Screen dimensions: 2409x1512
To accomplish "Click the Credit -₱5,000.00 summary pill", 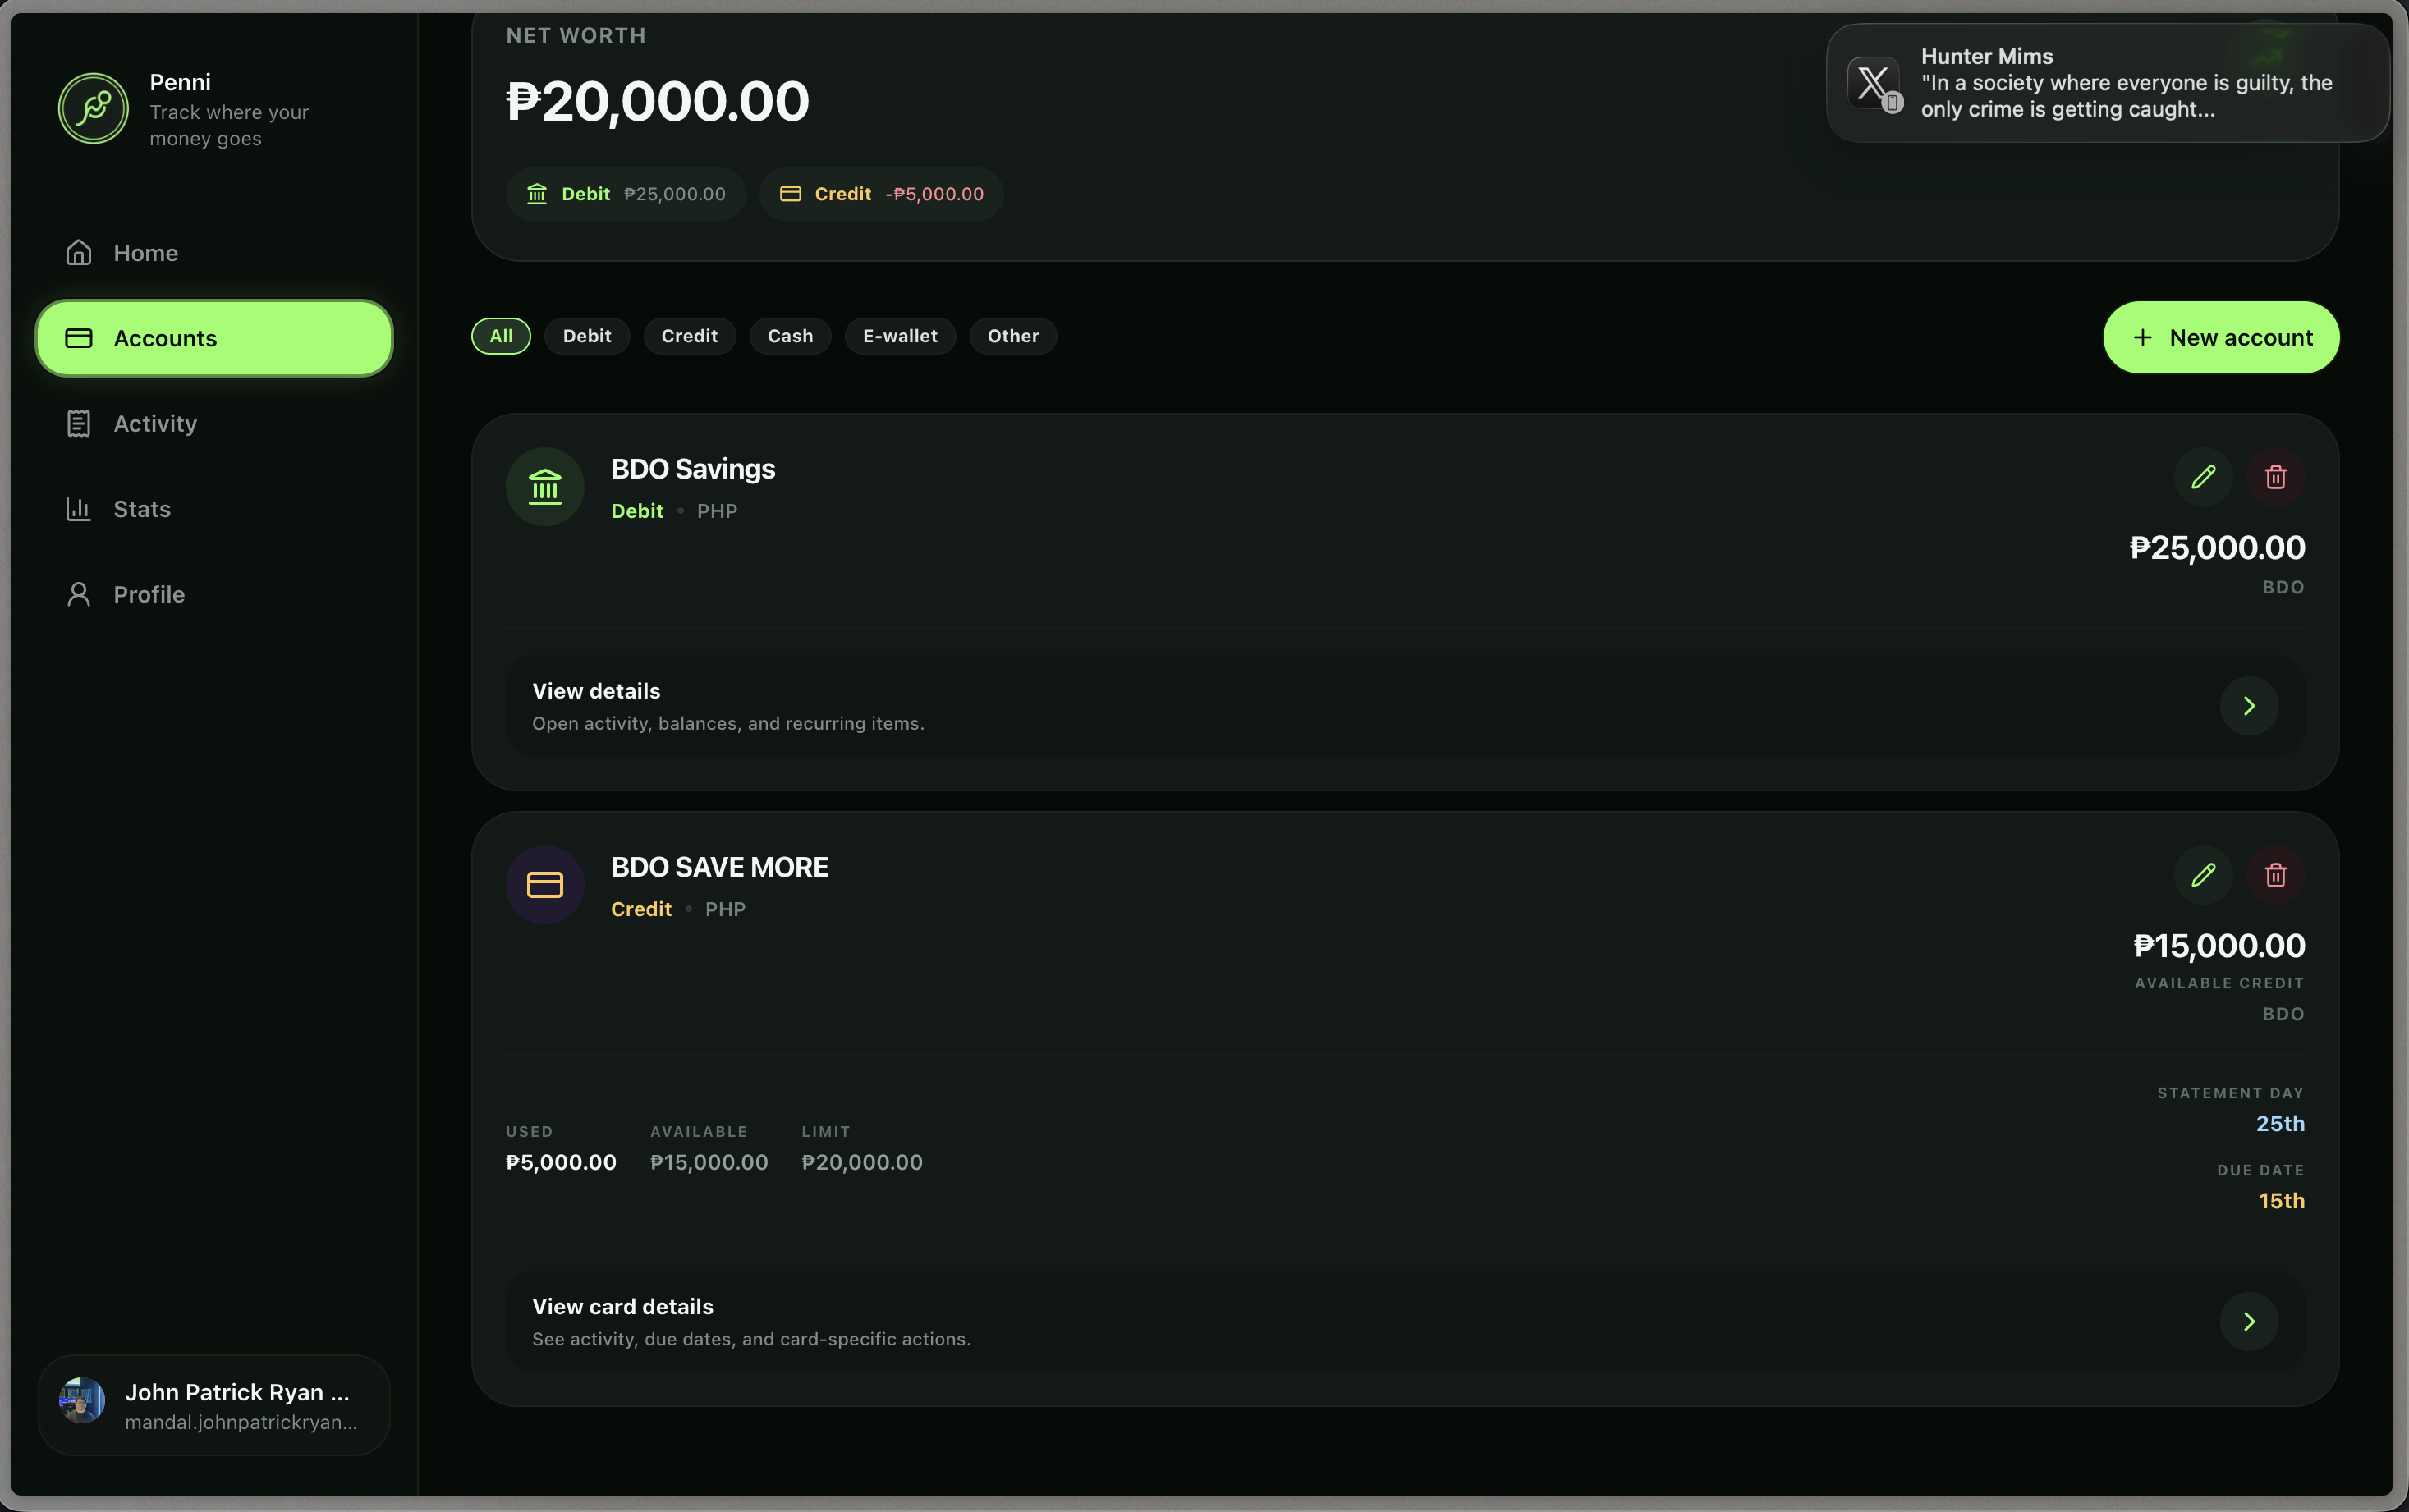I will [x=881, y=194].
